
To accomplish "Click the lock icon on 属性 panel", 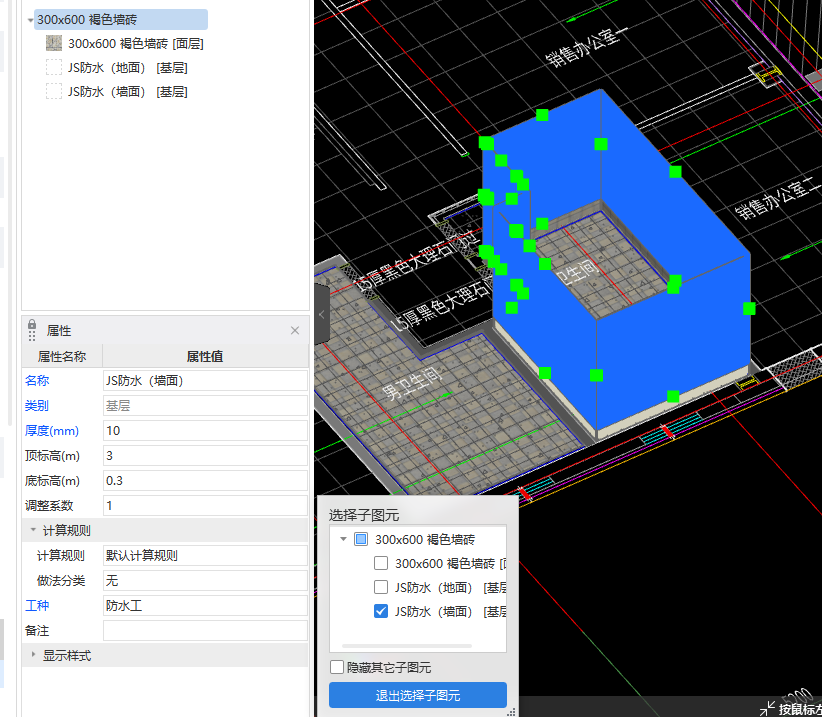I will 32,328.
